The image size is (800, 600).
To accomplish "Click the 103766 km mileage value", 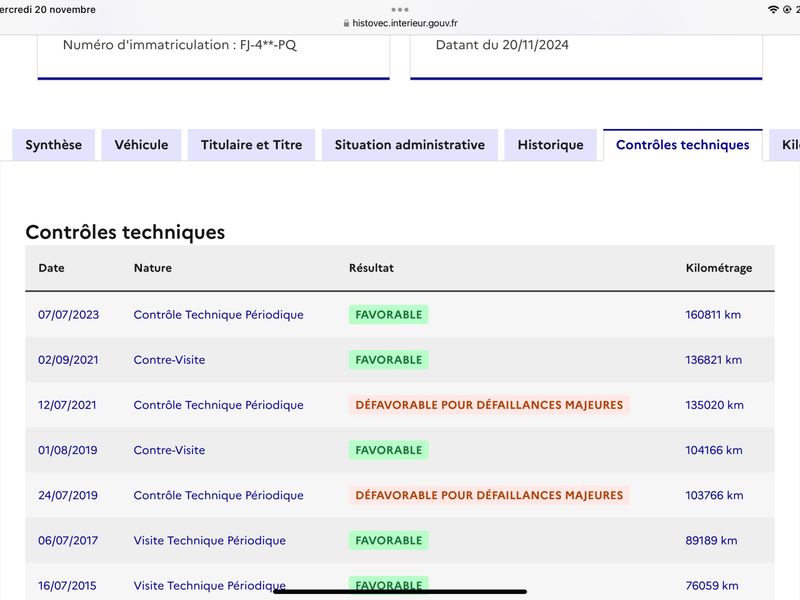I will (x=714, y=495).
